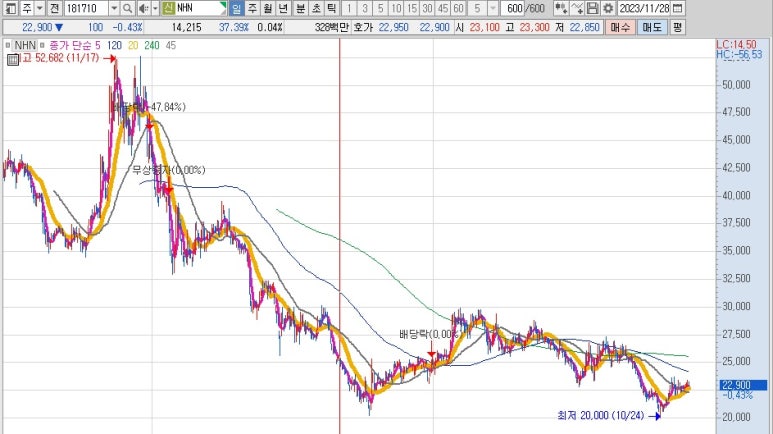Click the date field 2023/11/28
This screenshot has width=773, height=434.
644,8
